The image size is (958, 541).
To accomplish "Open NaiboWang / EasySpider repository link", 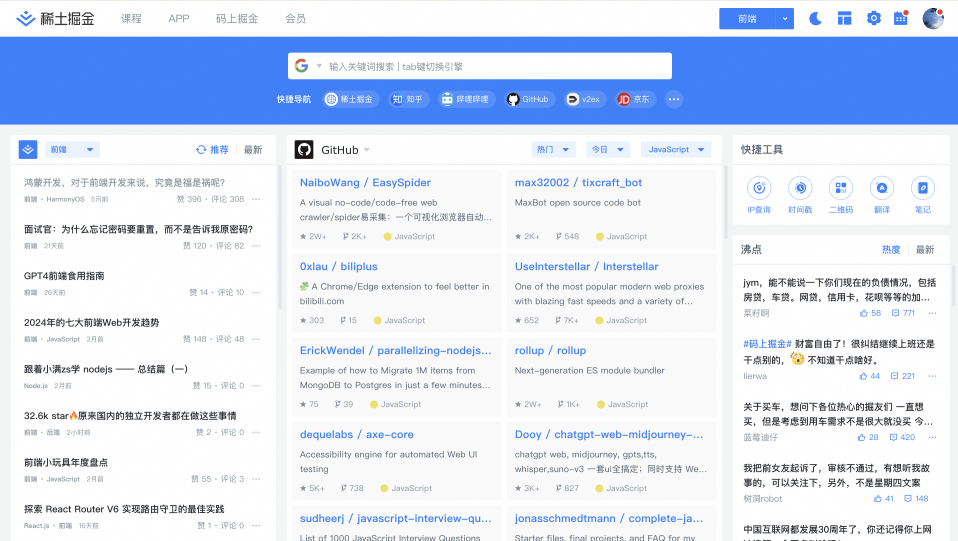I will pos(365,182).
